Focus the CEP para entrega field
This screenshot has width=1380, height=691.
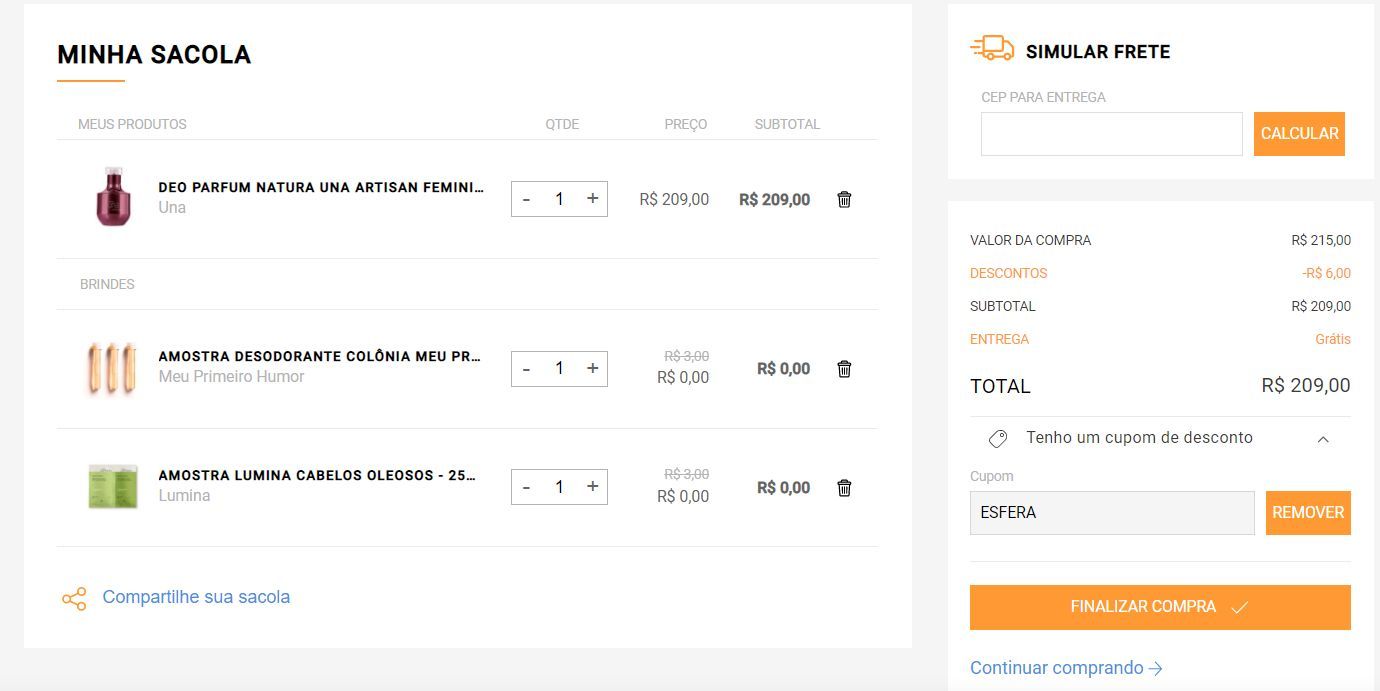point(1111,134)
